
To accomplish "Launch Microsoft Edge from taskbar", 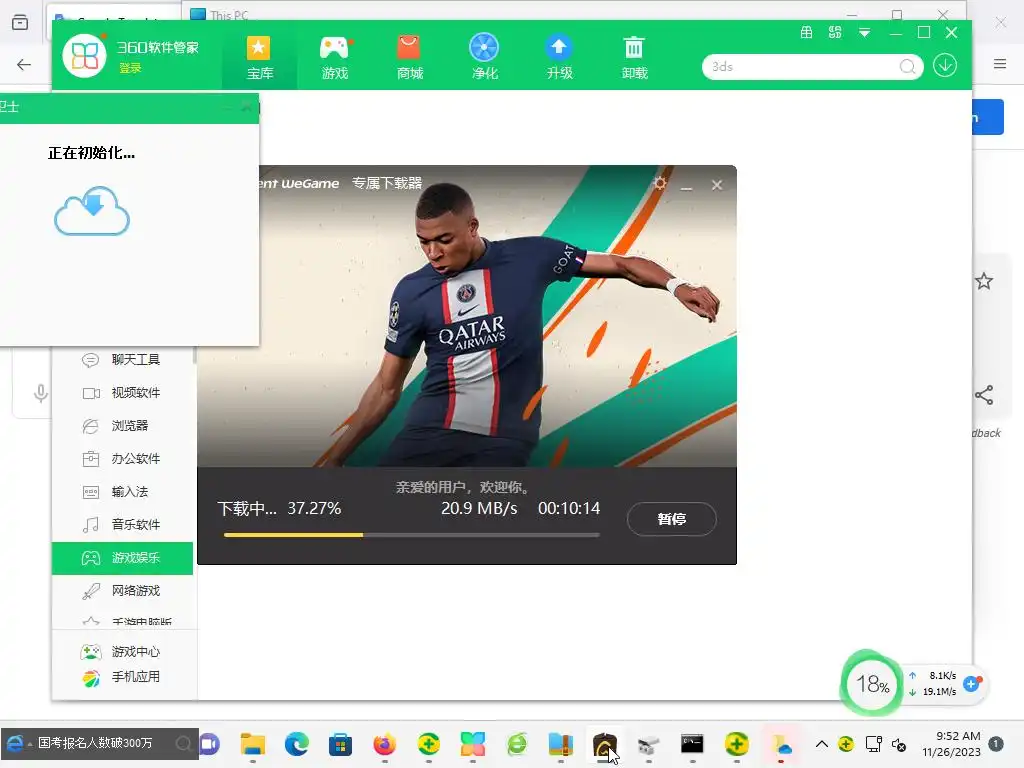I will coord(296,744).
